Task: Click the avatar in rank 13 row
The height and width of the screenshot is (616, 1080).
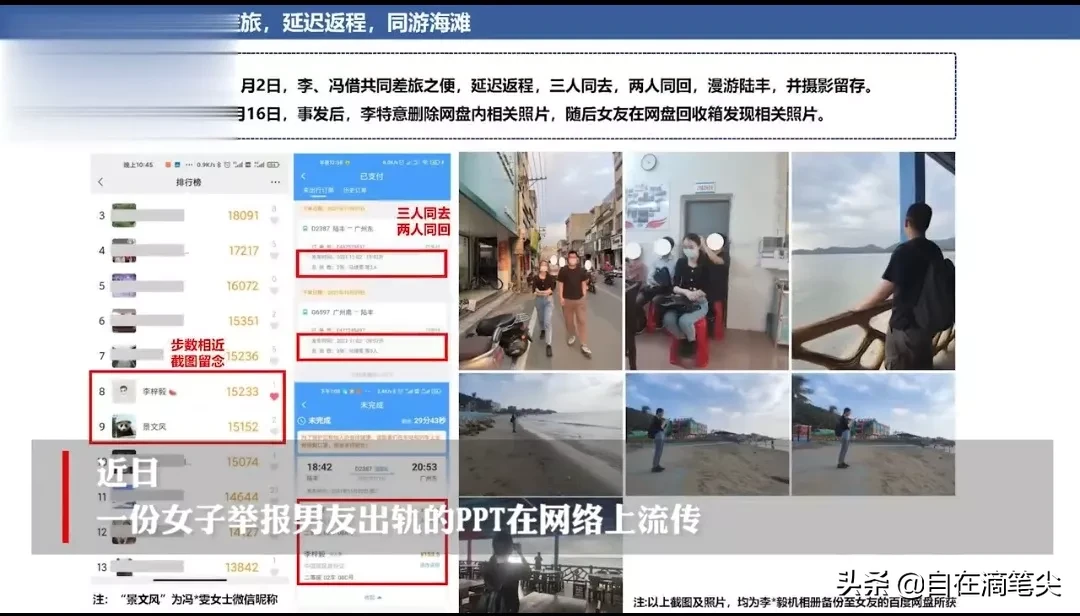Action: click(123, 567)
